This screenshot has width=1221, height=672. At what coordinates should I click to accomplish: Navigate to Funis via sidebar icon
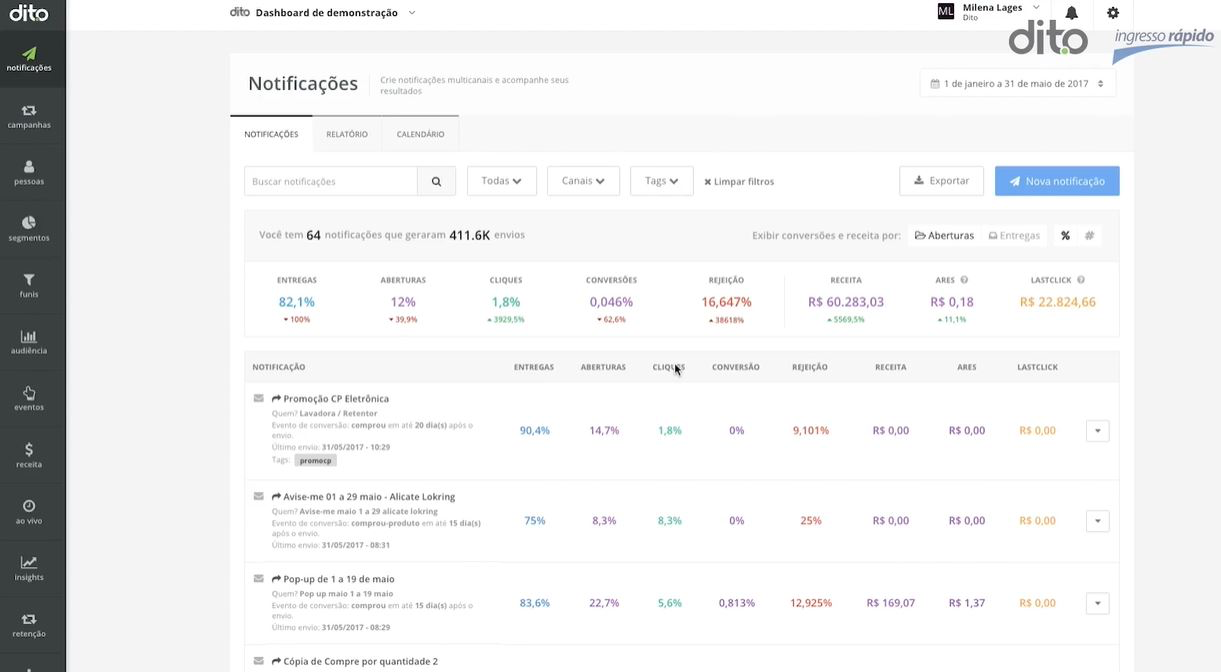[x=29, y=287]
